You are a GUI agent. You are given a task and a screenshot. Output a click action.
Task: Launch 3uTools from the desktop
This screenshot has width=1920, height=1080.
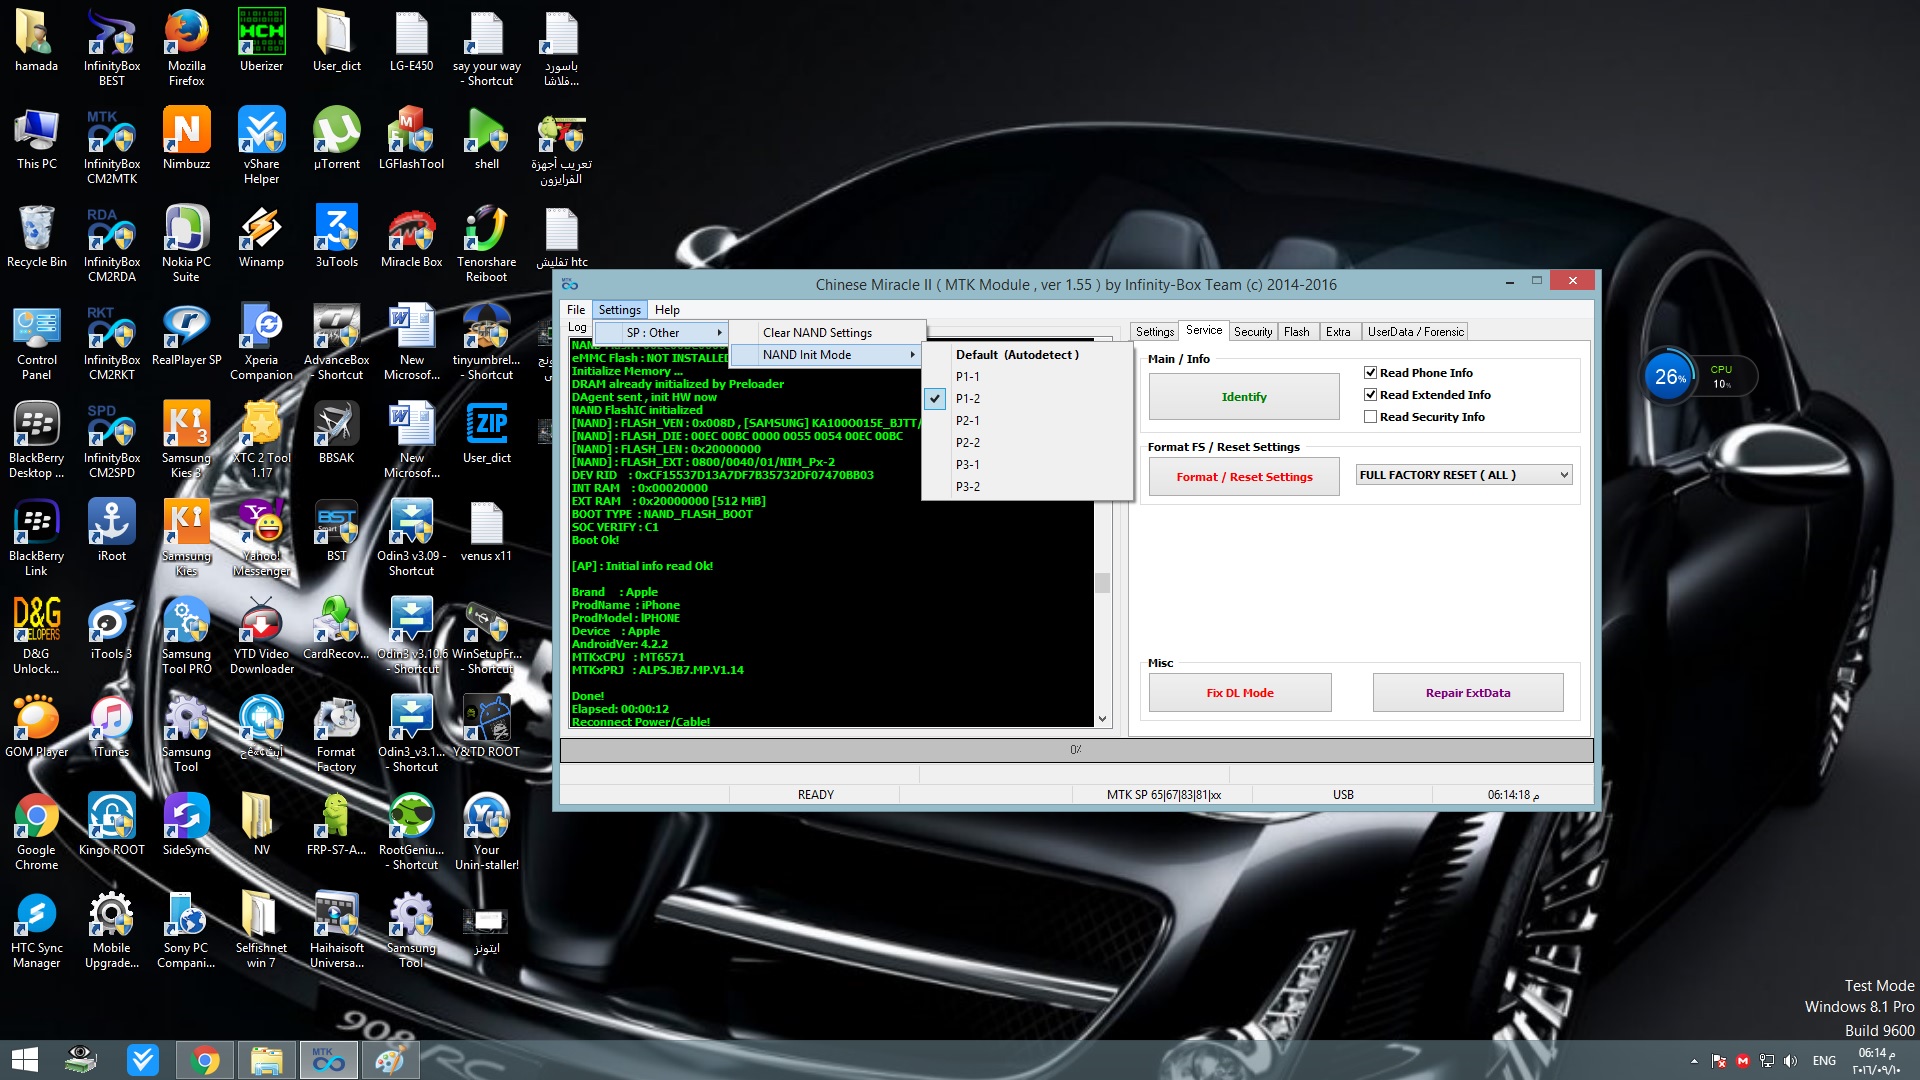coord(336,236)
